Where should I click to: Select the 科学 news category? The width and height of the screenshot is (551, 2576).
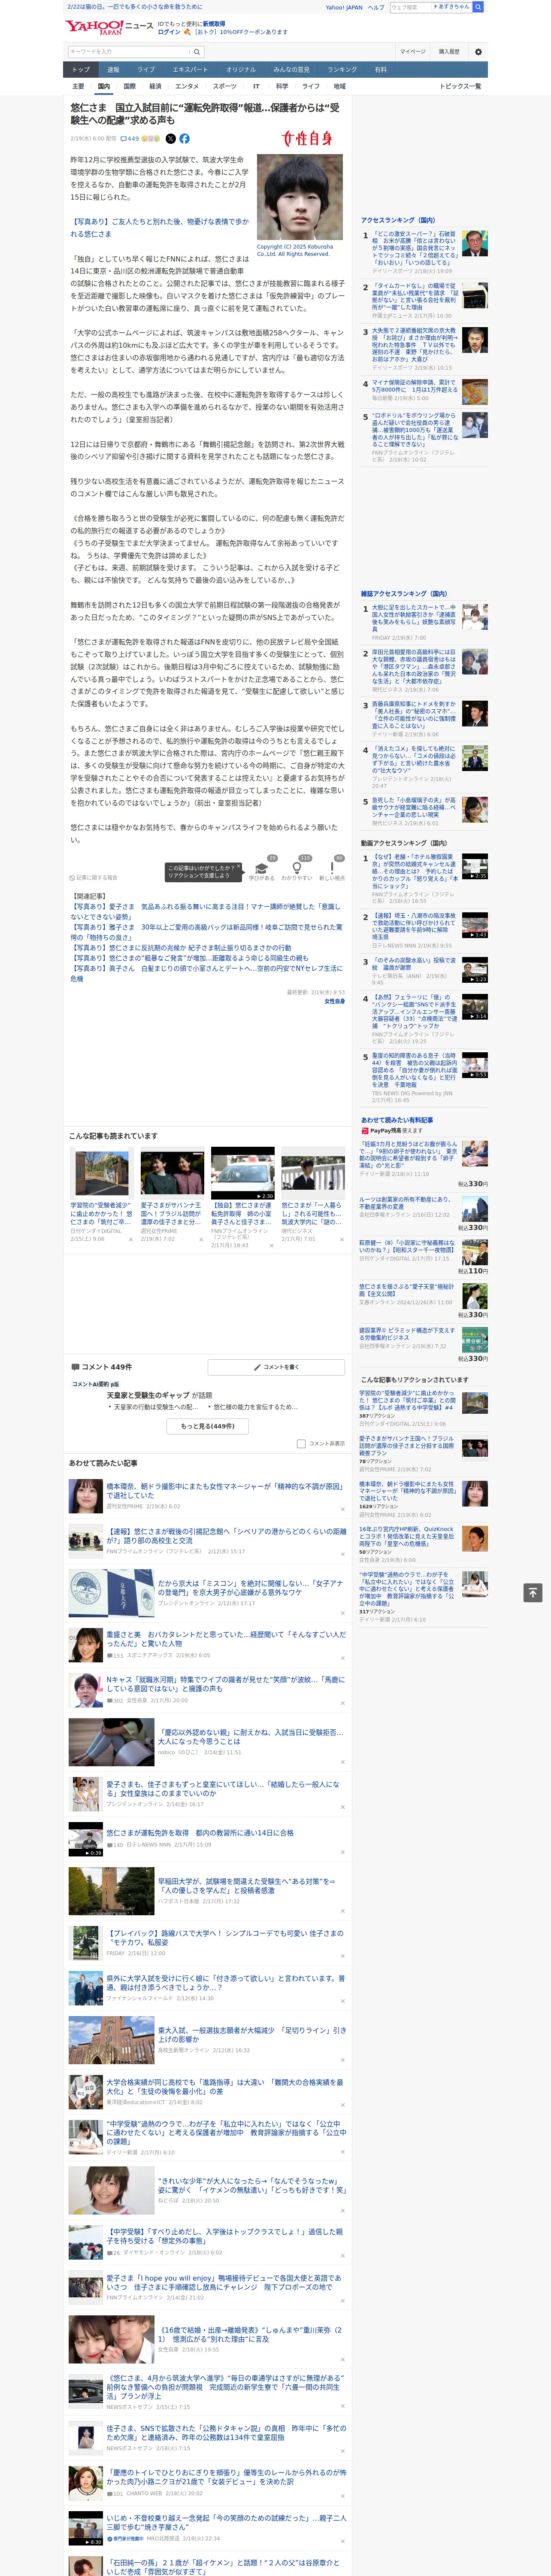[x=282, y=86]
